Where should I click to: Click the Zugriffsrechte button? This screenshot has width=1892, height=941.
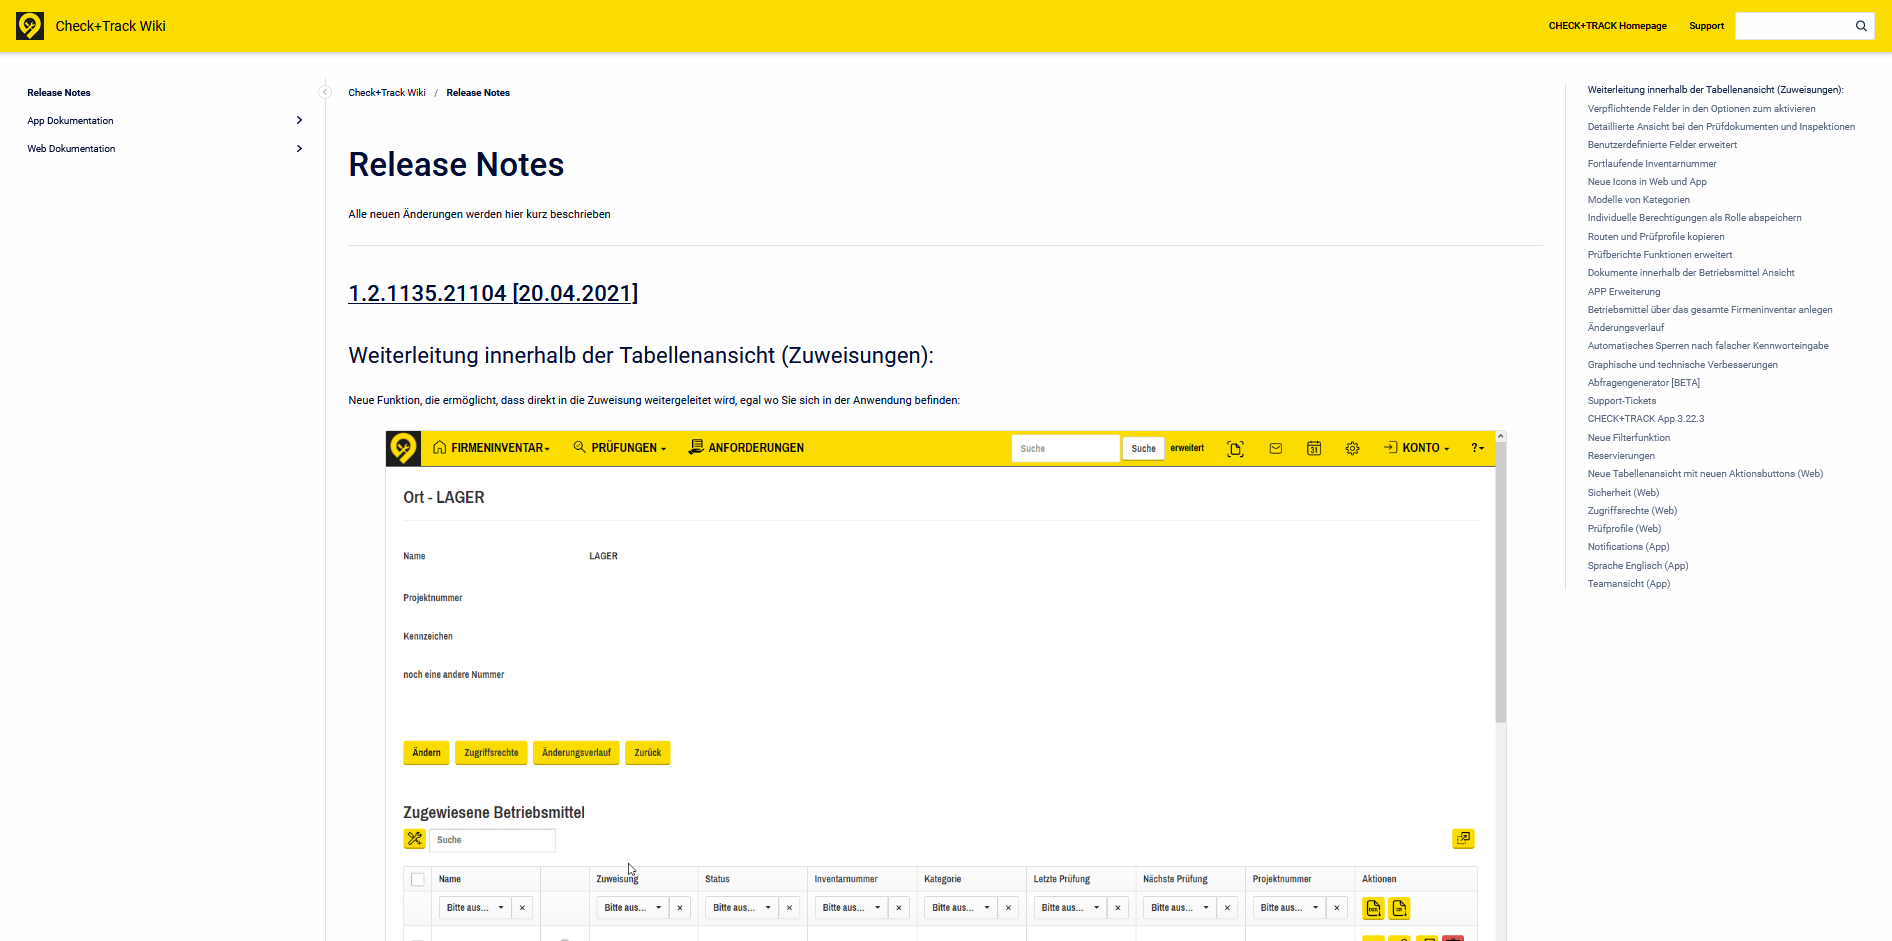(491, 753)
